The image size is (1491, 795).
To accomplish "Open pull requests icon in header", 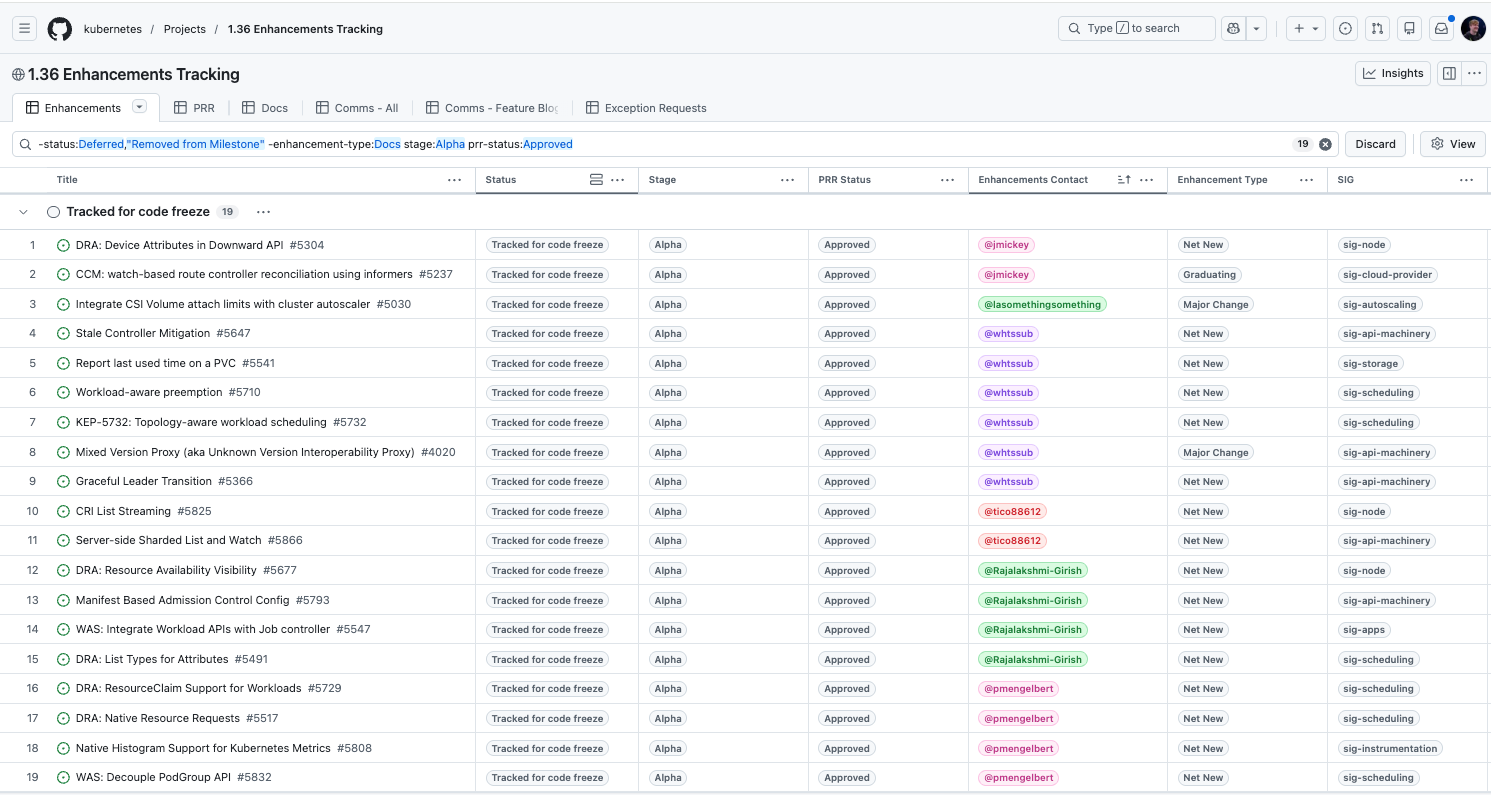I will coord(1377,29).
